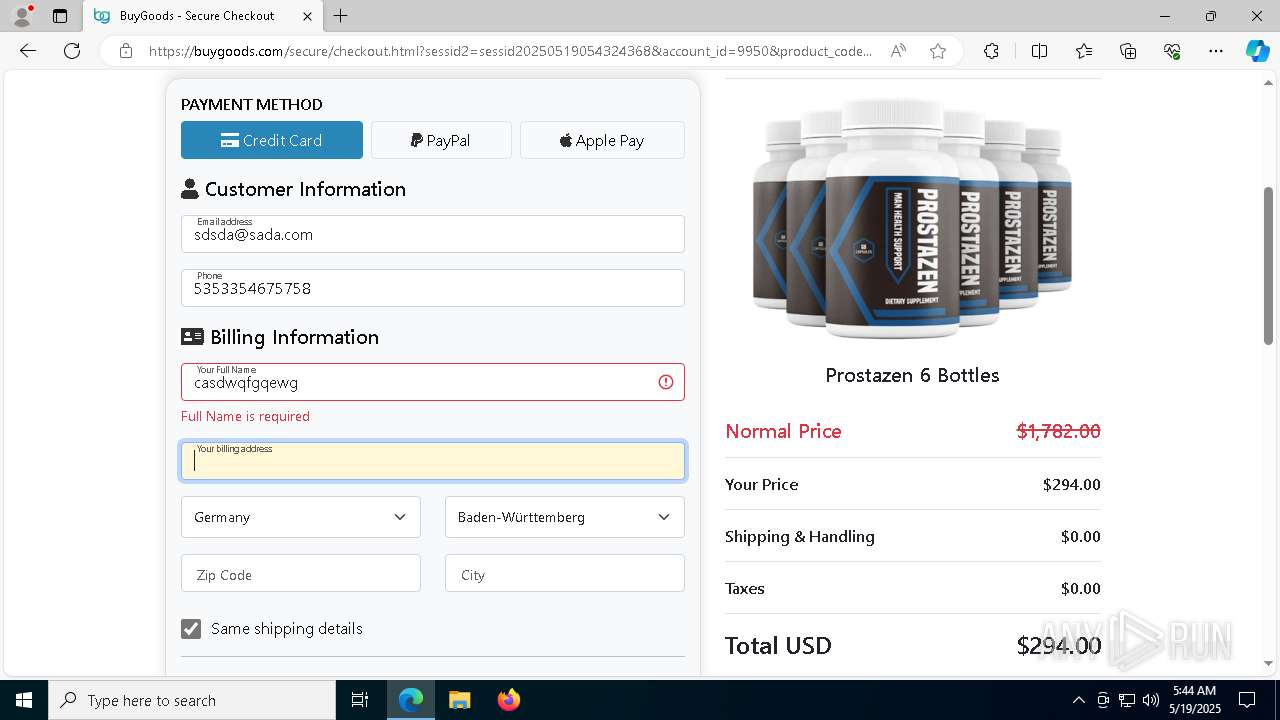The width and height of the screenshot is (1280, 720).
Task: Open a new browser tab
Action: [x=341, y=16]
